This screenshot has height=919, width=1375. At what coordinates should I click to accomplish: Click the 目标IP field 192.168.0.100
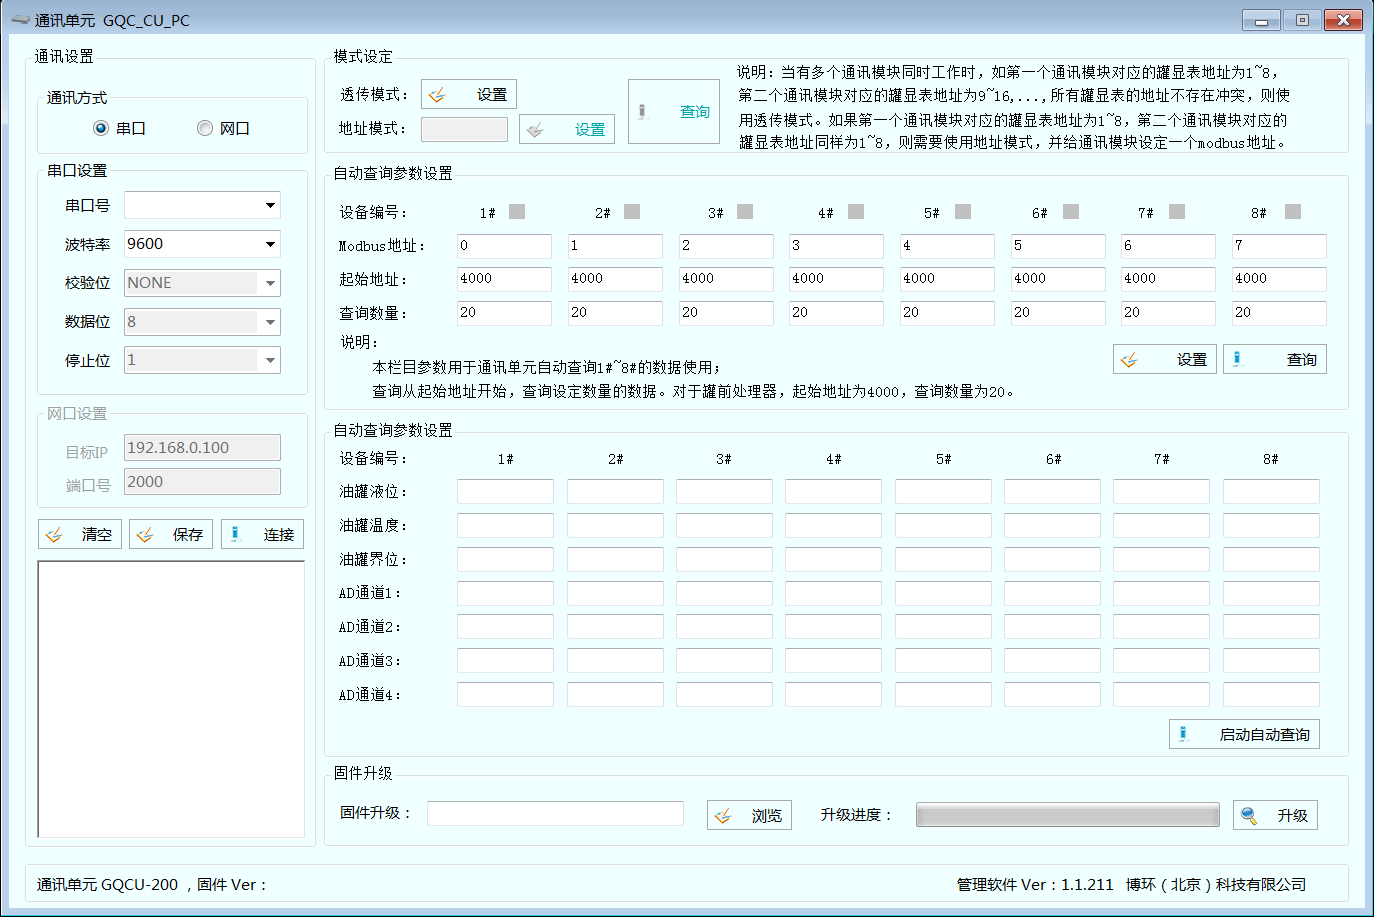pyautogui.click(x=202, y=448)
